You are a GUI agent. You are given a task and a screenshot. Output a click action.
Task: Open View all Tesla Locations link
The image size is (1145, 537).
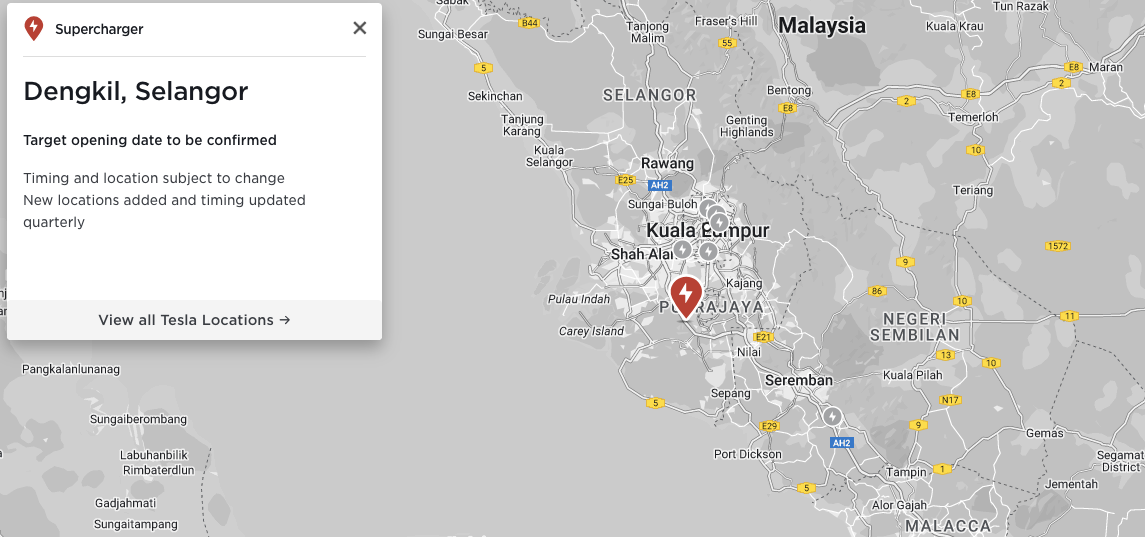(x=194, y=320)
